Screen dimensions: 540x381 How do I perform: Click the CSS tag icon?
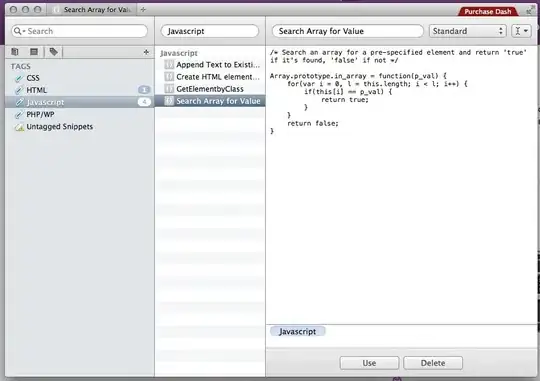(x=19, y=78)
